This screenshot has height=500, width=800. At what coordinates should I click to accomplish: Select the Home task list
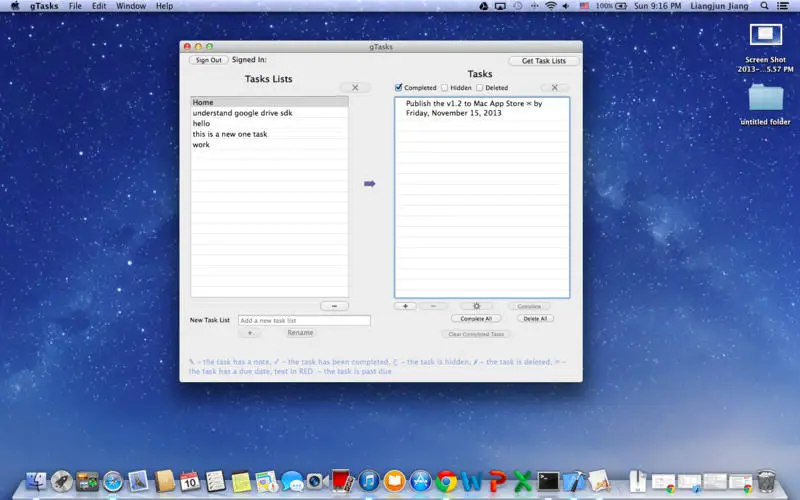pyautogui.click(x=269, y=102)
